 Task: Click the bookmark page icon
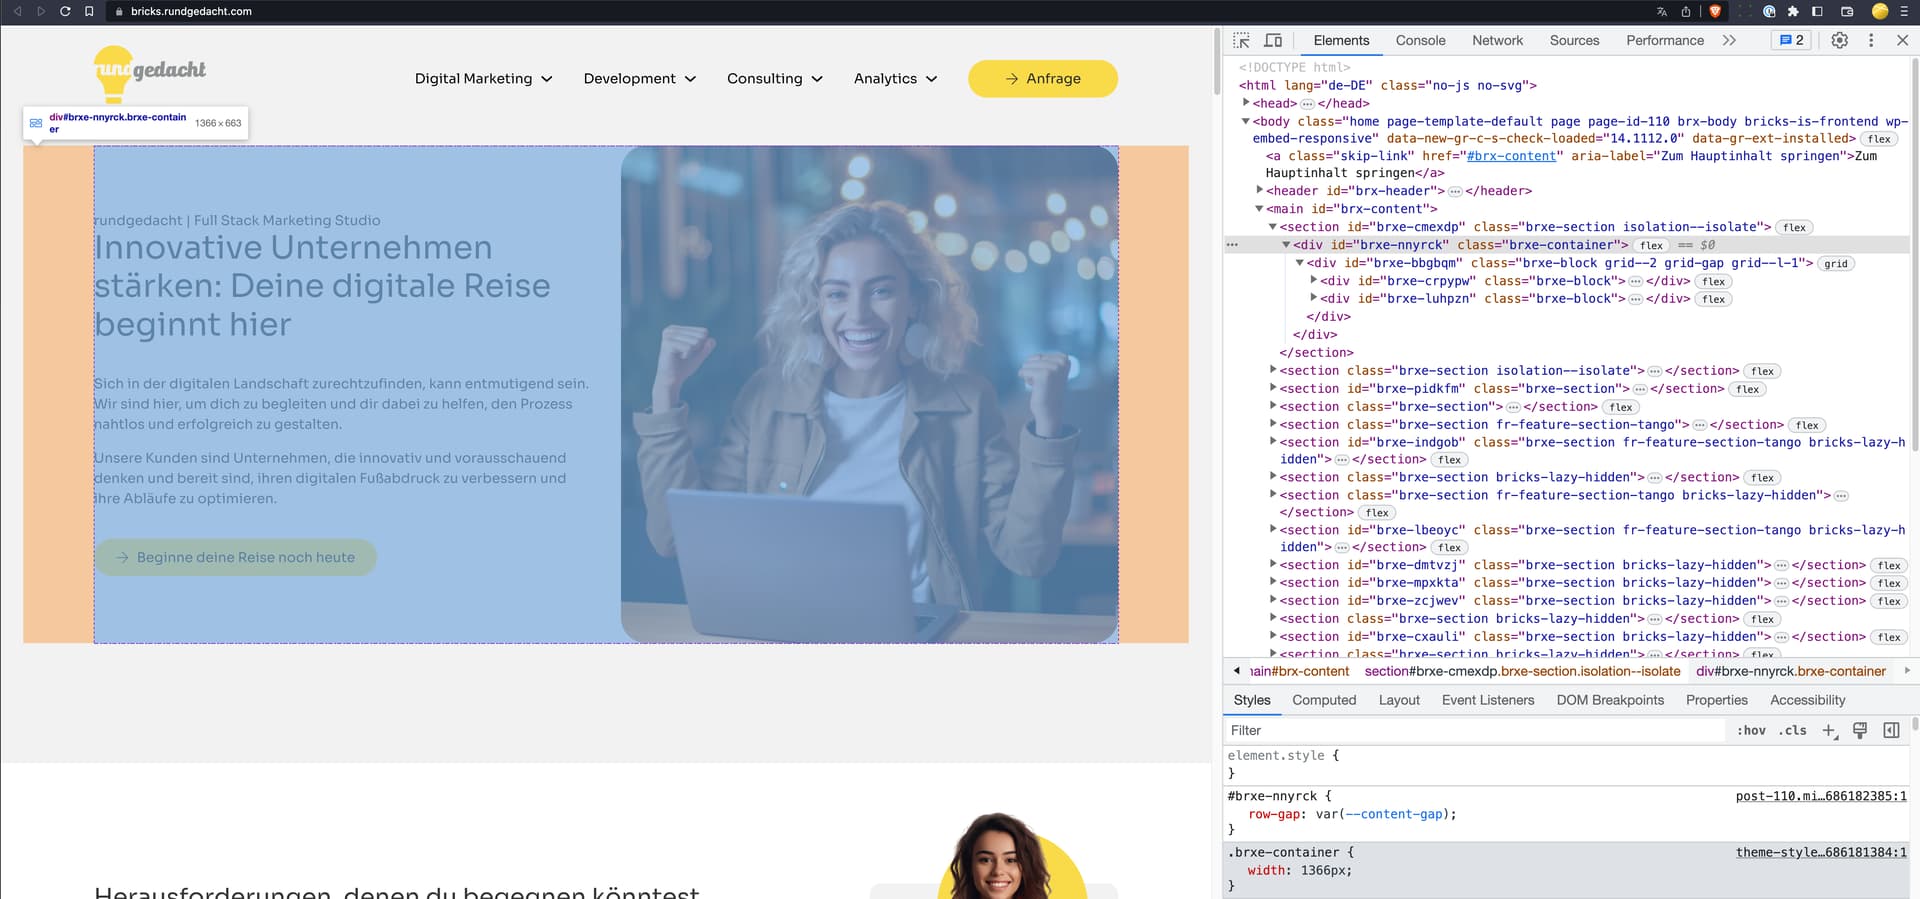tap(89, 11)
